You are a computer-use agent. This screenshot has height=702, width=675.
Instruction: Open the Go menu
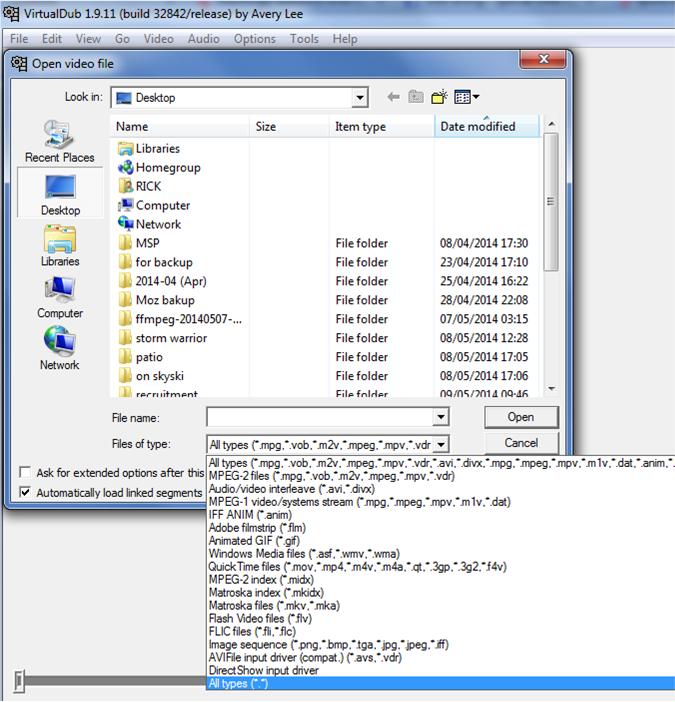tap(122, 39)
